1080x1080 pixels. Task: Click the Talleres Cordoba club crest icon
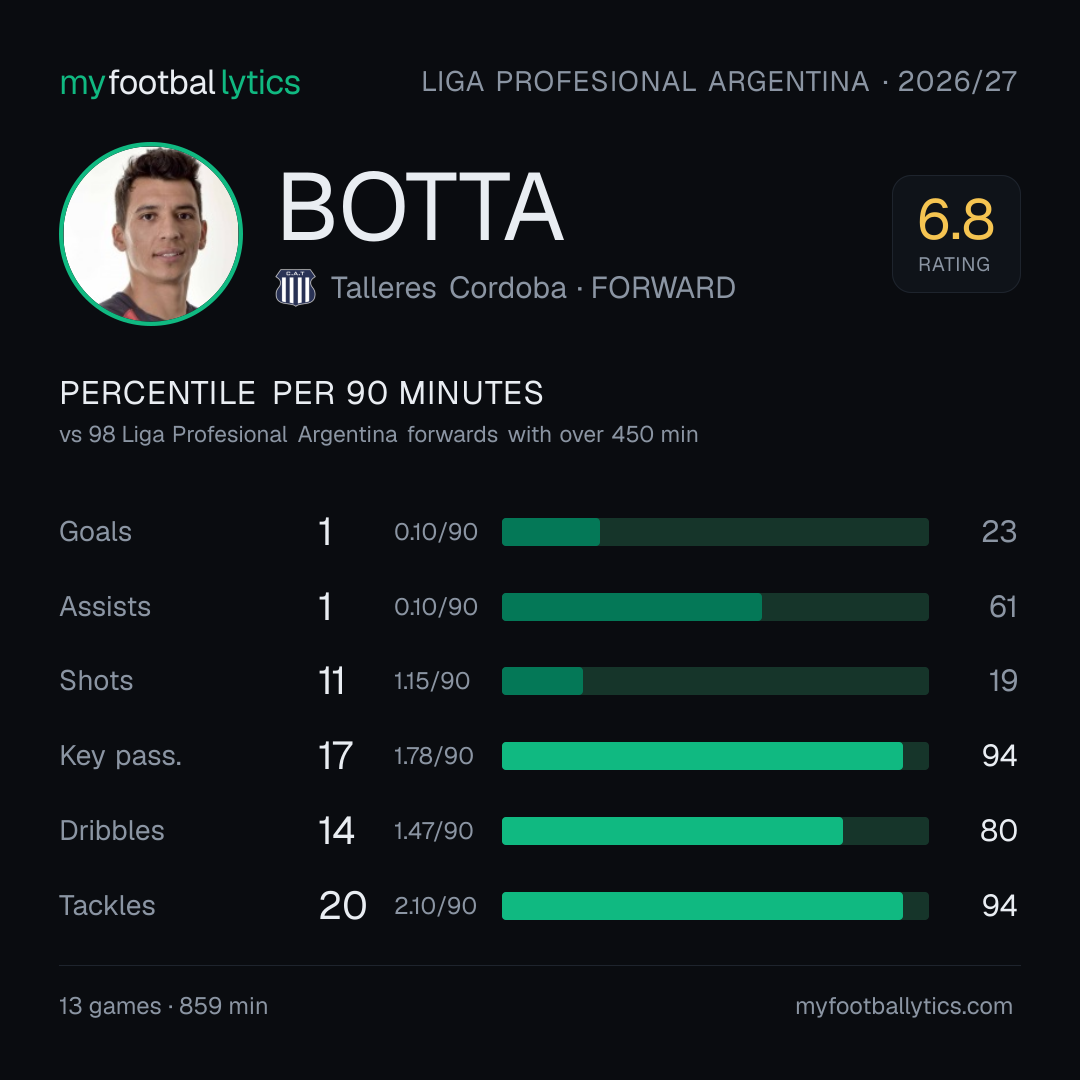click(x=295, y=287)
